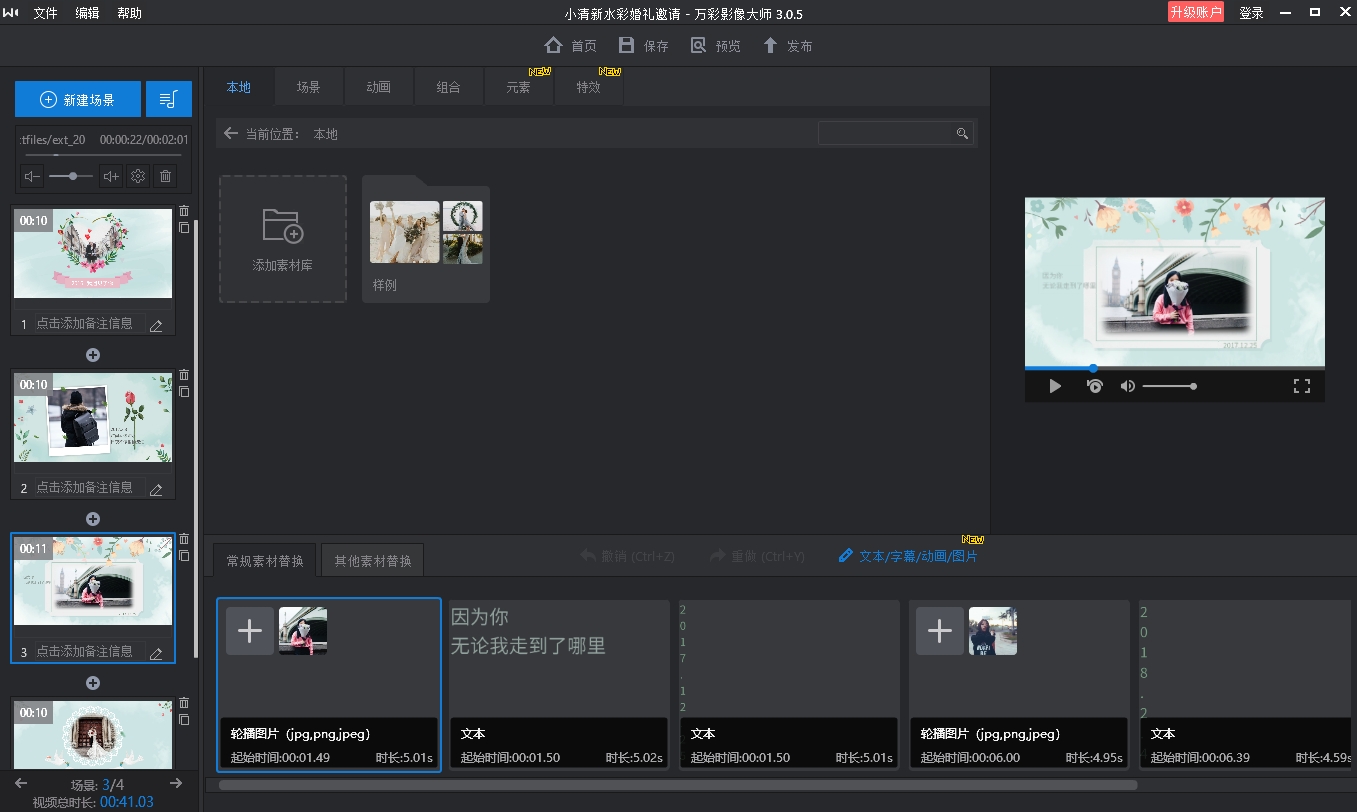Viewport: 1357px width, 812px height.
Task: Insert a scene after scene 3
Action: 93,683
